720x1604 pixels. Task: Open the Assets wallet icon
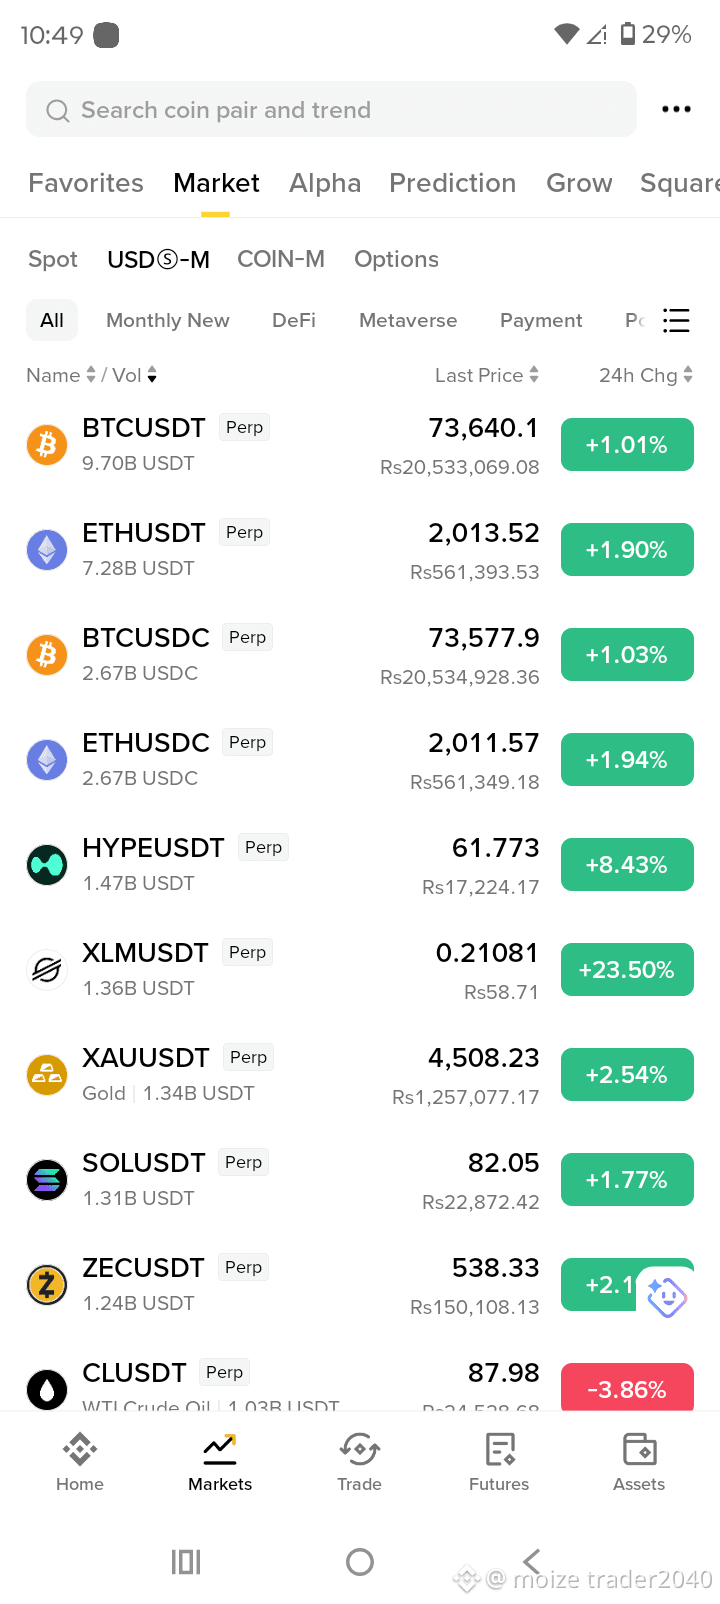639,1448
